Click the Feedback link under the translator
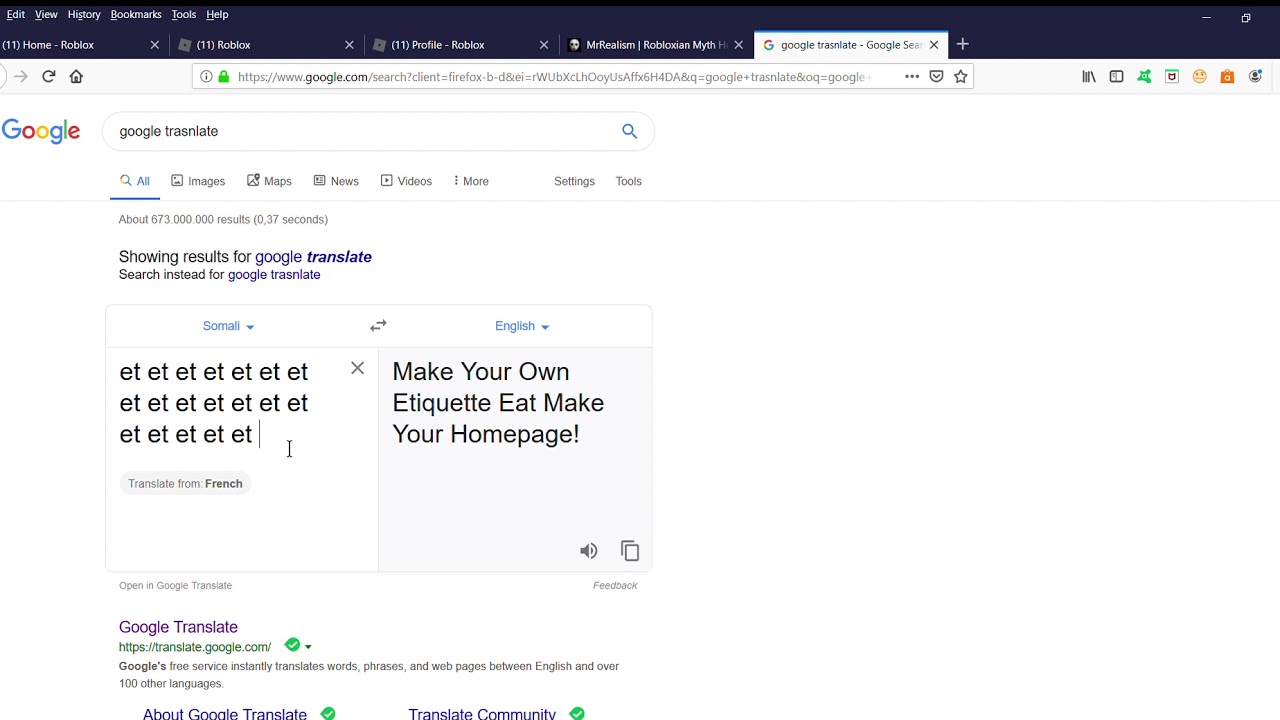The width and height of the screenshot is (1280, 720). click(615, 586)
